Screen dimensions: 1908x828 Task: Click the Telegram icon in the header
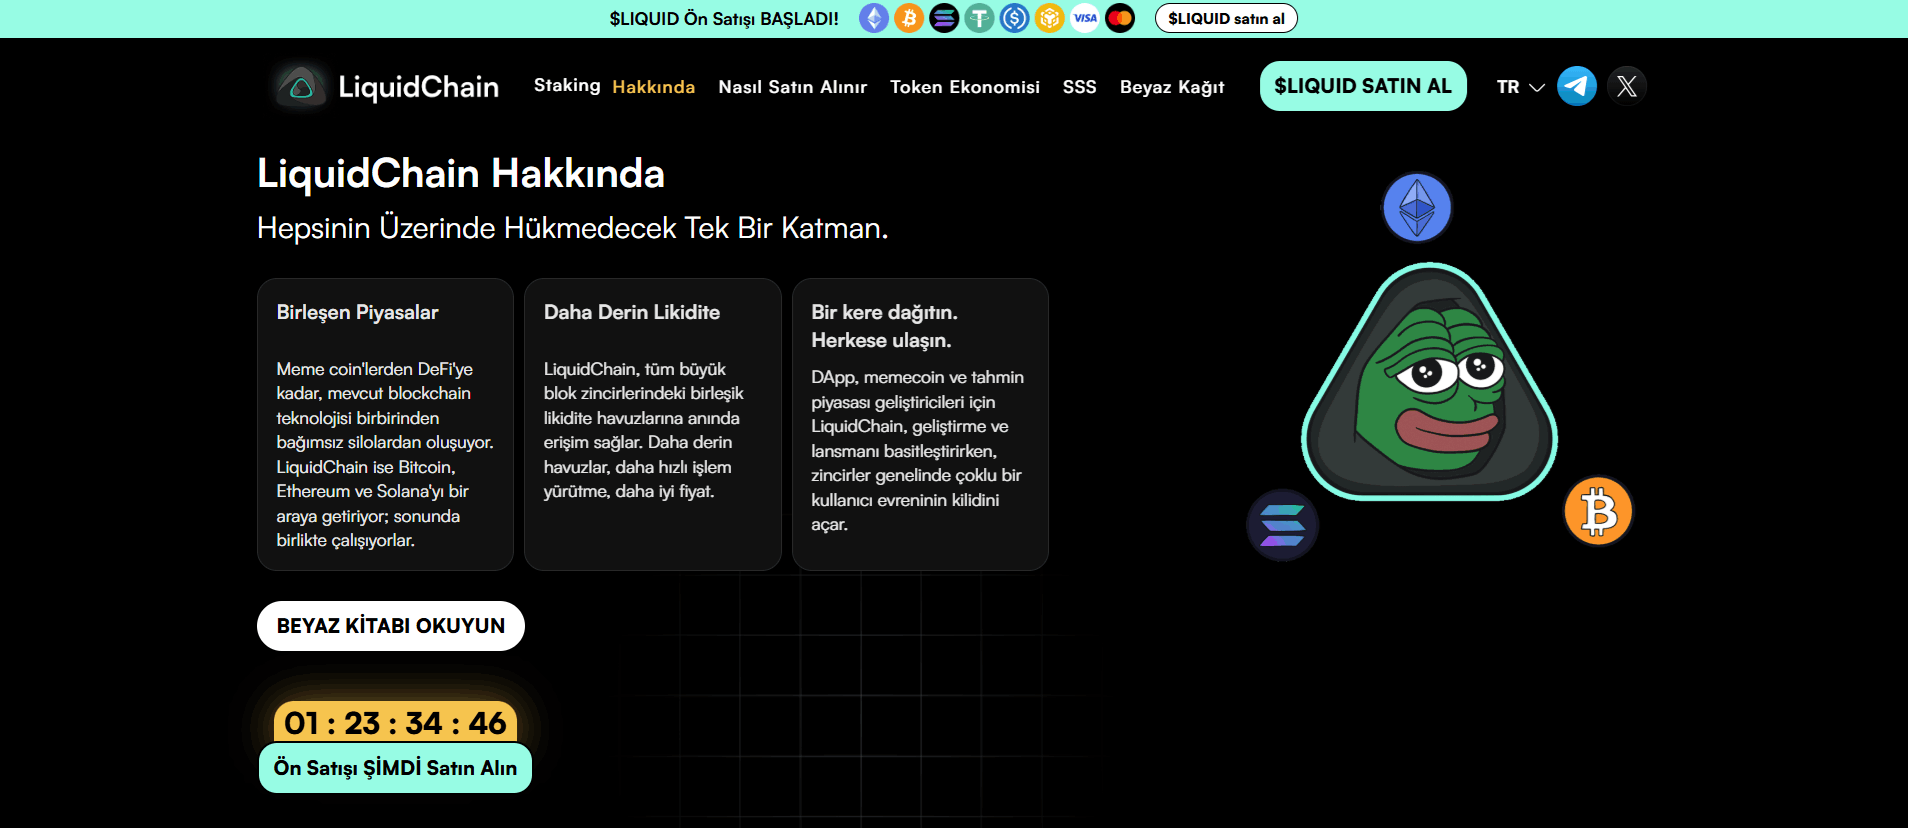point(1576,86)
